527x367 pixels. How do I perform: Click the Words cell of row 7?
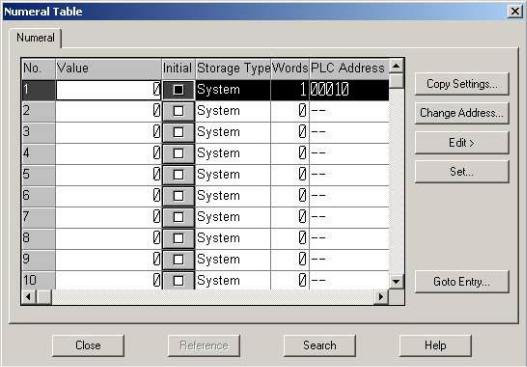coord(290,217)
